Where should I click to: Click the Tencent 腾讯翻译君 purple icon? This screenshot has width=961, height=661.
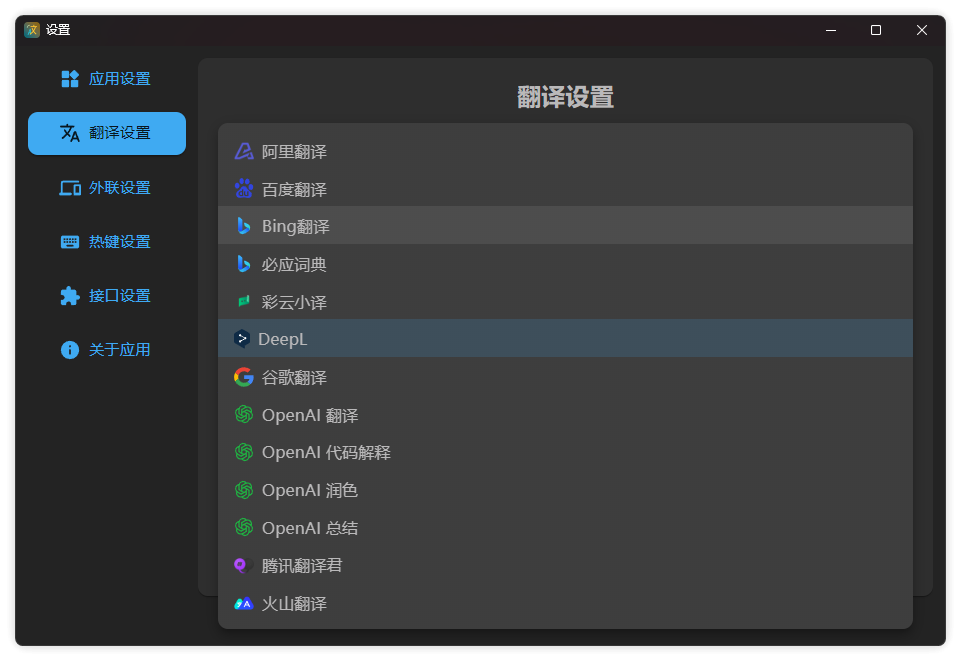(241, 566)
